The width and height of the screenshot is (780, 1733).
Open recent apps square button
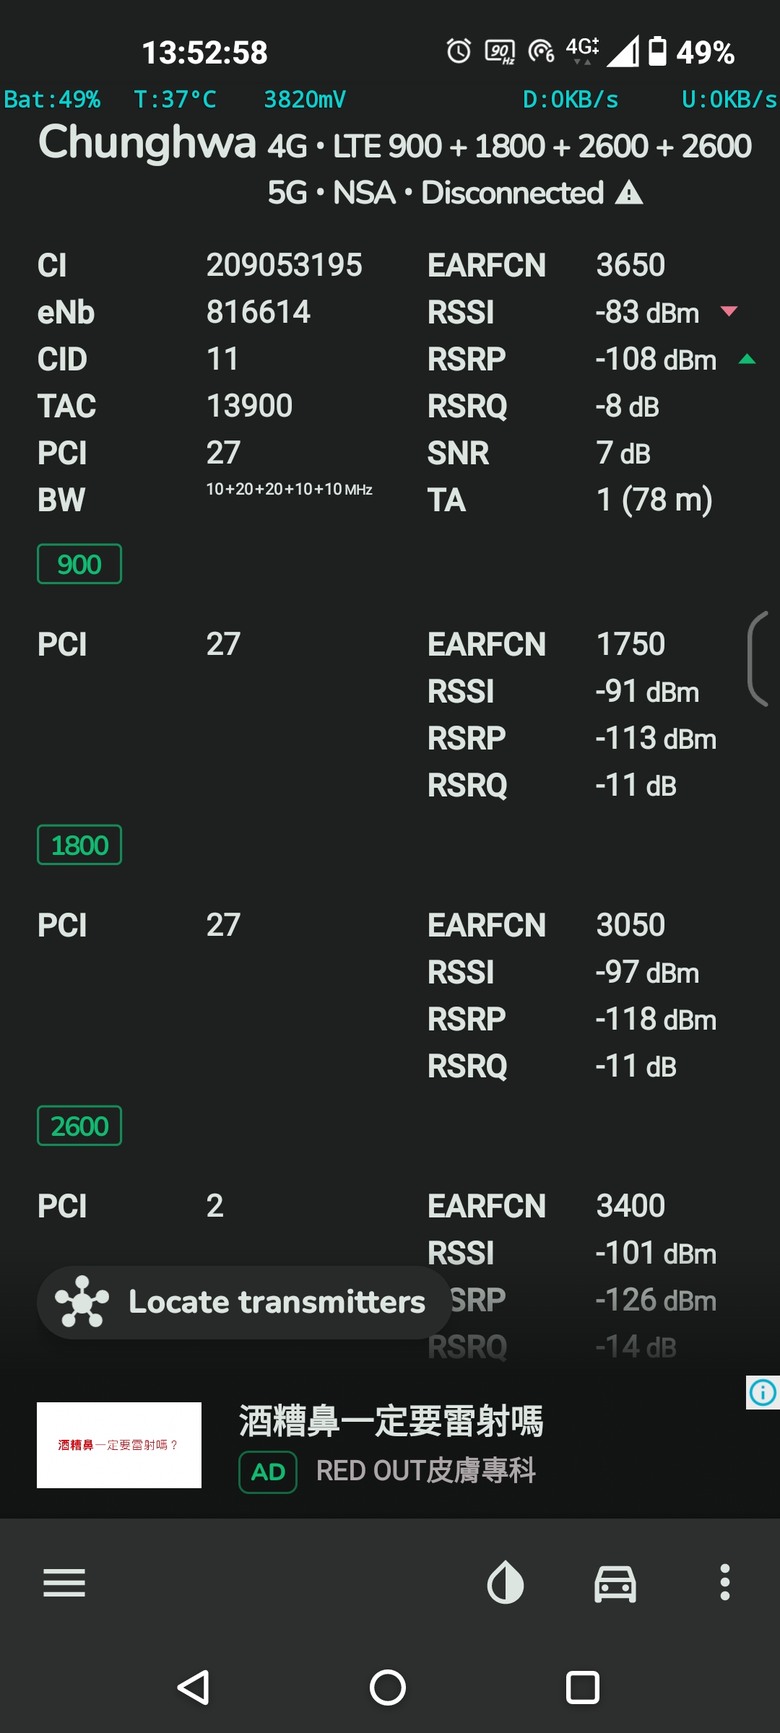point(582,1687)
